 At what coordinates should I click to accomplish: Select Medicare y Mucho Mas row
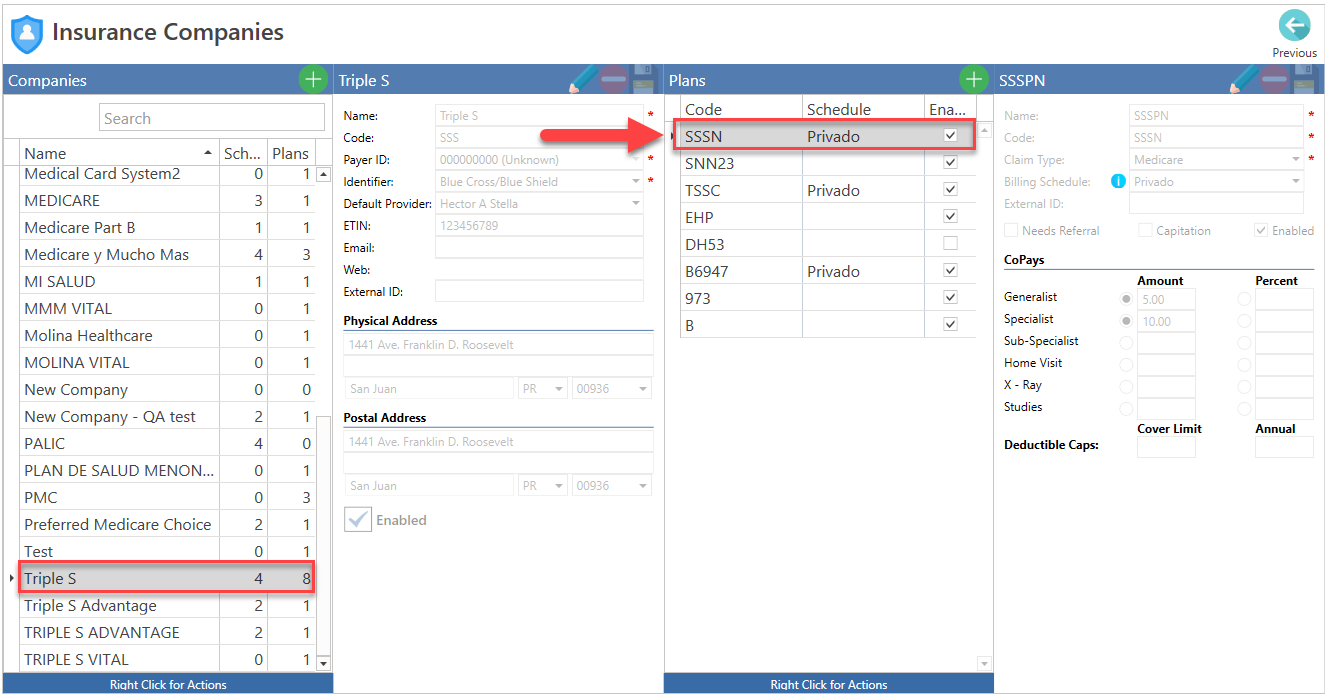pos(167,255)
